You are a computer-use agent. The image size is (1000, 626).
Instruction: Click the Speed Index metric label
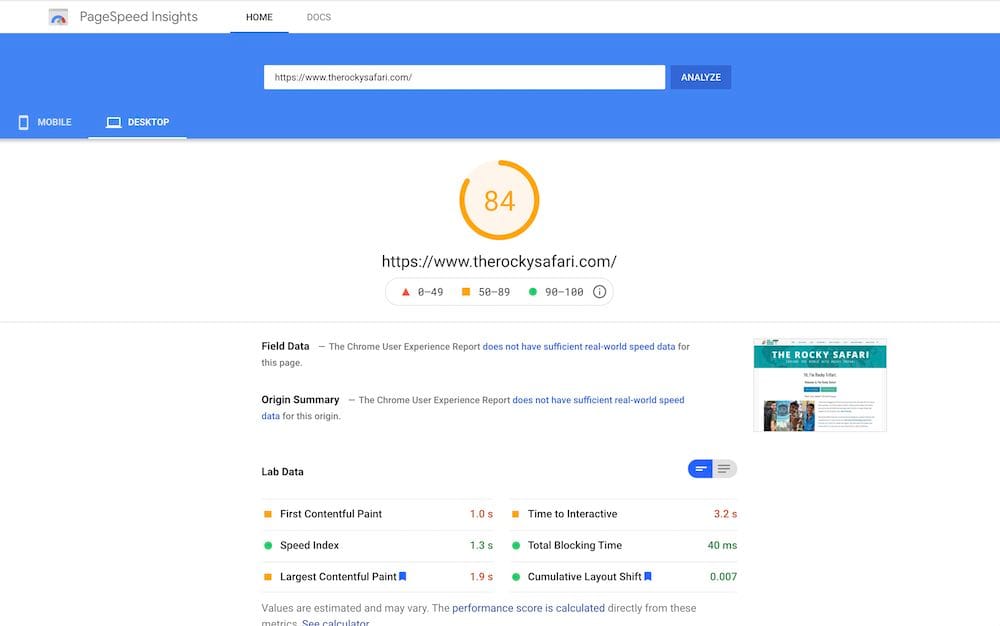point(309,545)
